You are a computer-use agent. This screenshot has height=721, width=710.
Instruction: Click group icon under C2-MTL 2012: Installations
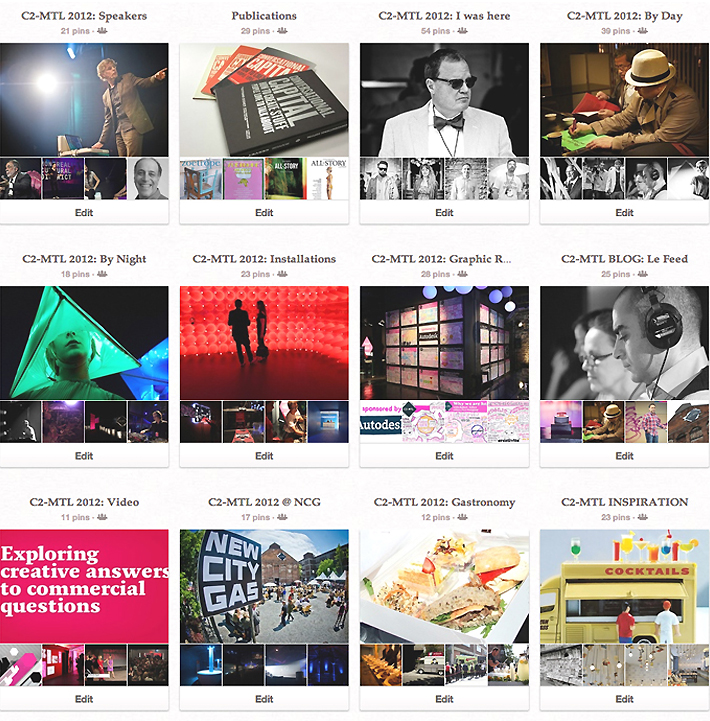tap(282, 274)
